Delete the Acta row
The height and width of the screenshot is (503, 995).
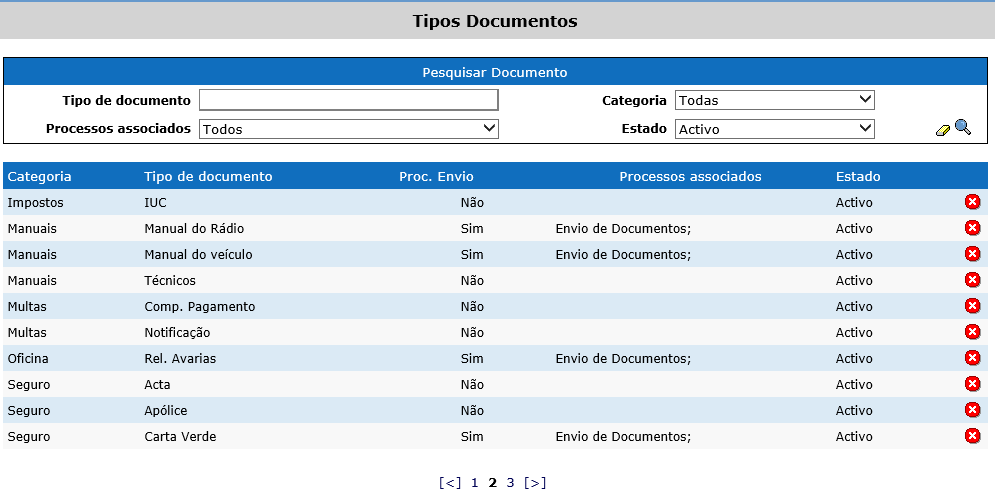tap(972, 384)
